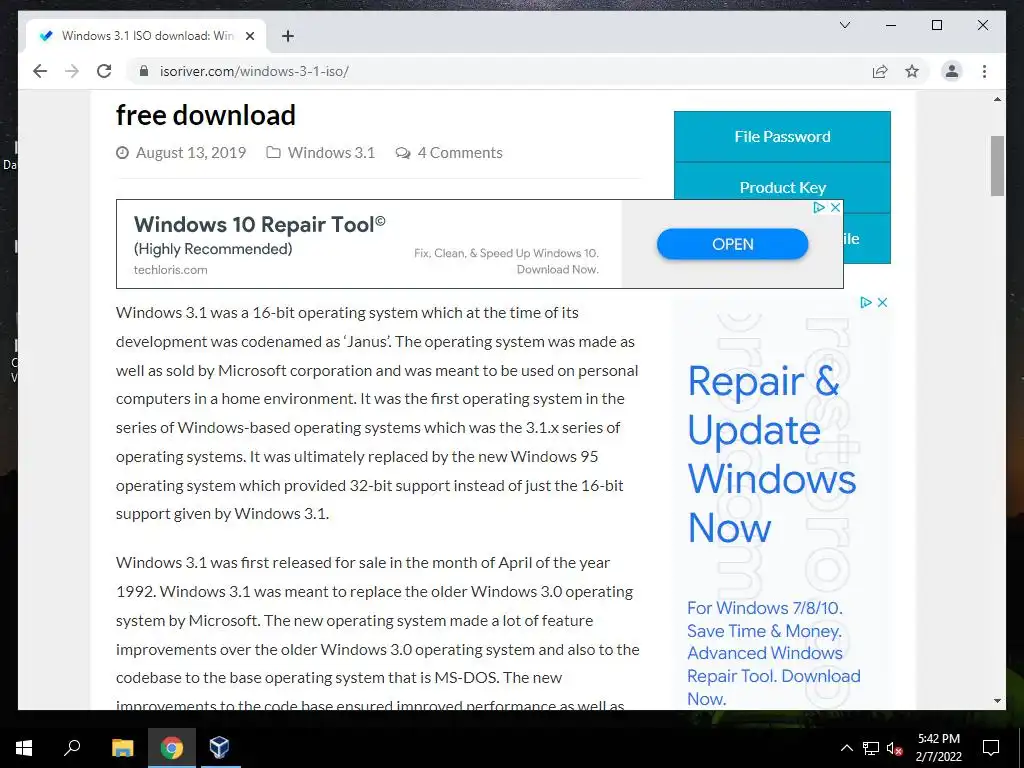
Task: Click 'For Windows 7/8/10.' ad text
Action: tap(765, 608)
